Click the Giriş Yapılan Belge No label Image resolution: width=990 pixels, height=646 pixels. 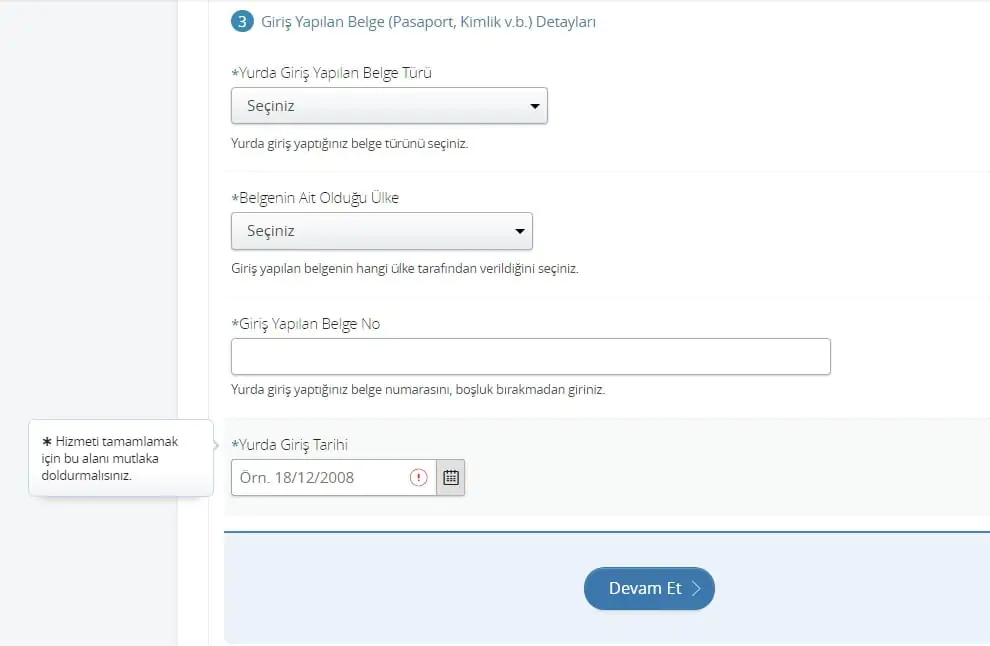coord(305,324)
